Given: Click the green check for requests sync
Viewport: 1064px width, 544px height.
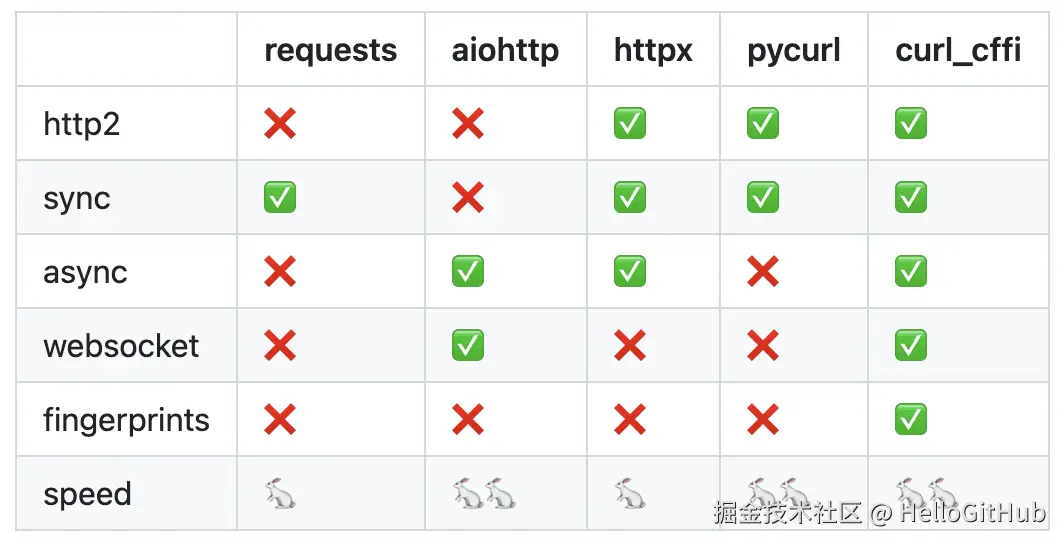Looking at the screenshot, I should click(280, 198).
